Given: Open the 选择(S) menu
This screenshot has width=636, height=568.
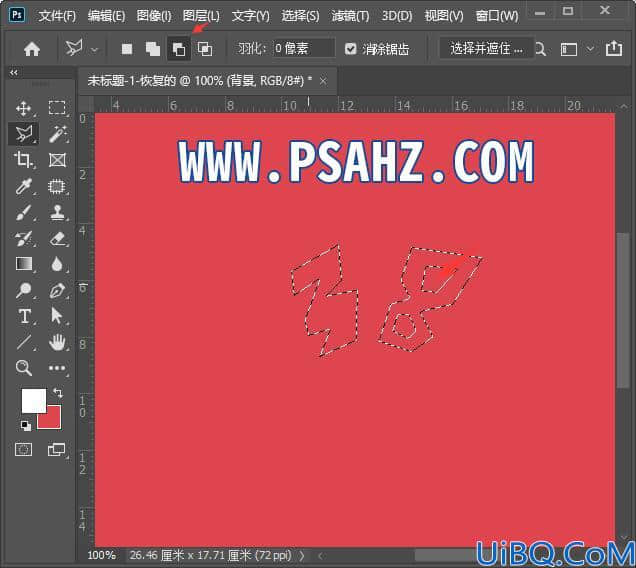Looking at the screenshot, I should click(x=300, y=16).
